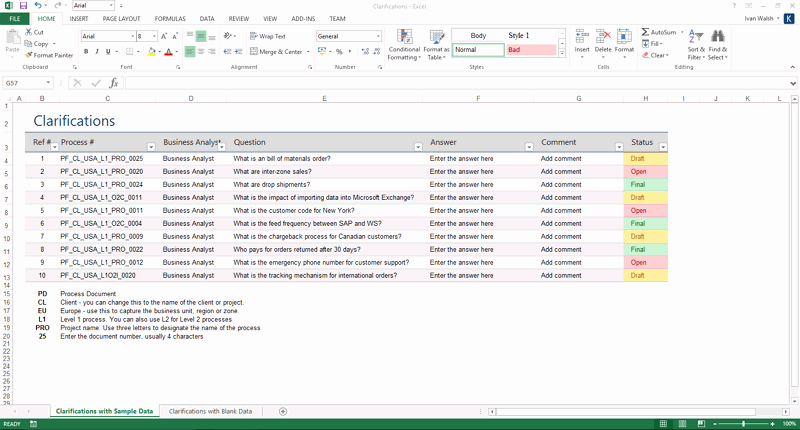Click the Wrap Text button
The width and height of the screenshot is (800, 430).
268,36
